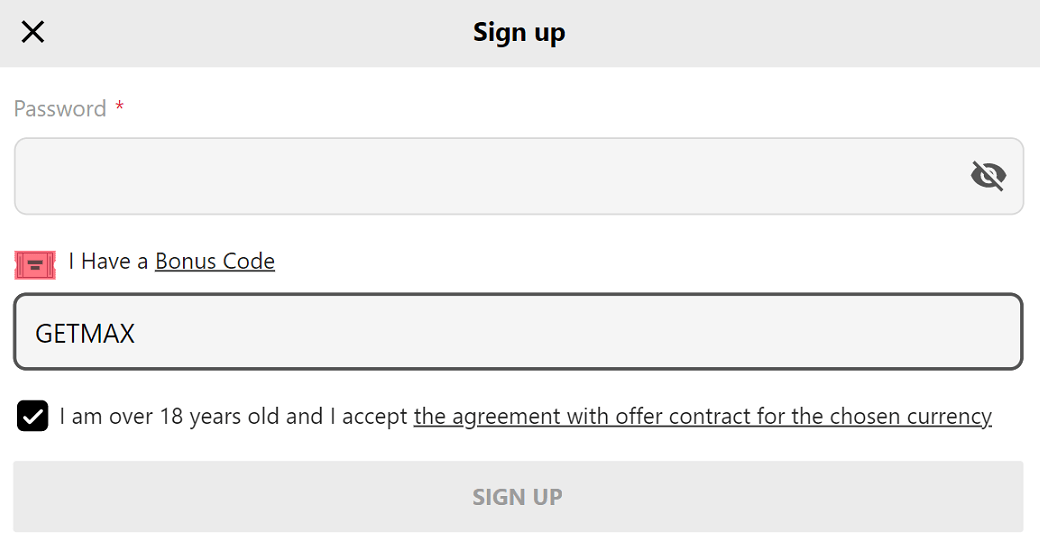Screen dimensions: 1040x553
Task: Click the gray header bar next to the title
Action: (796, 32)
